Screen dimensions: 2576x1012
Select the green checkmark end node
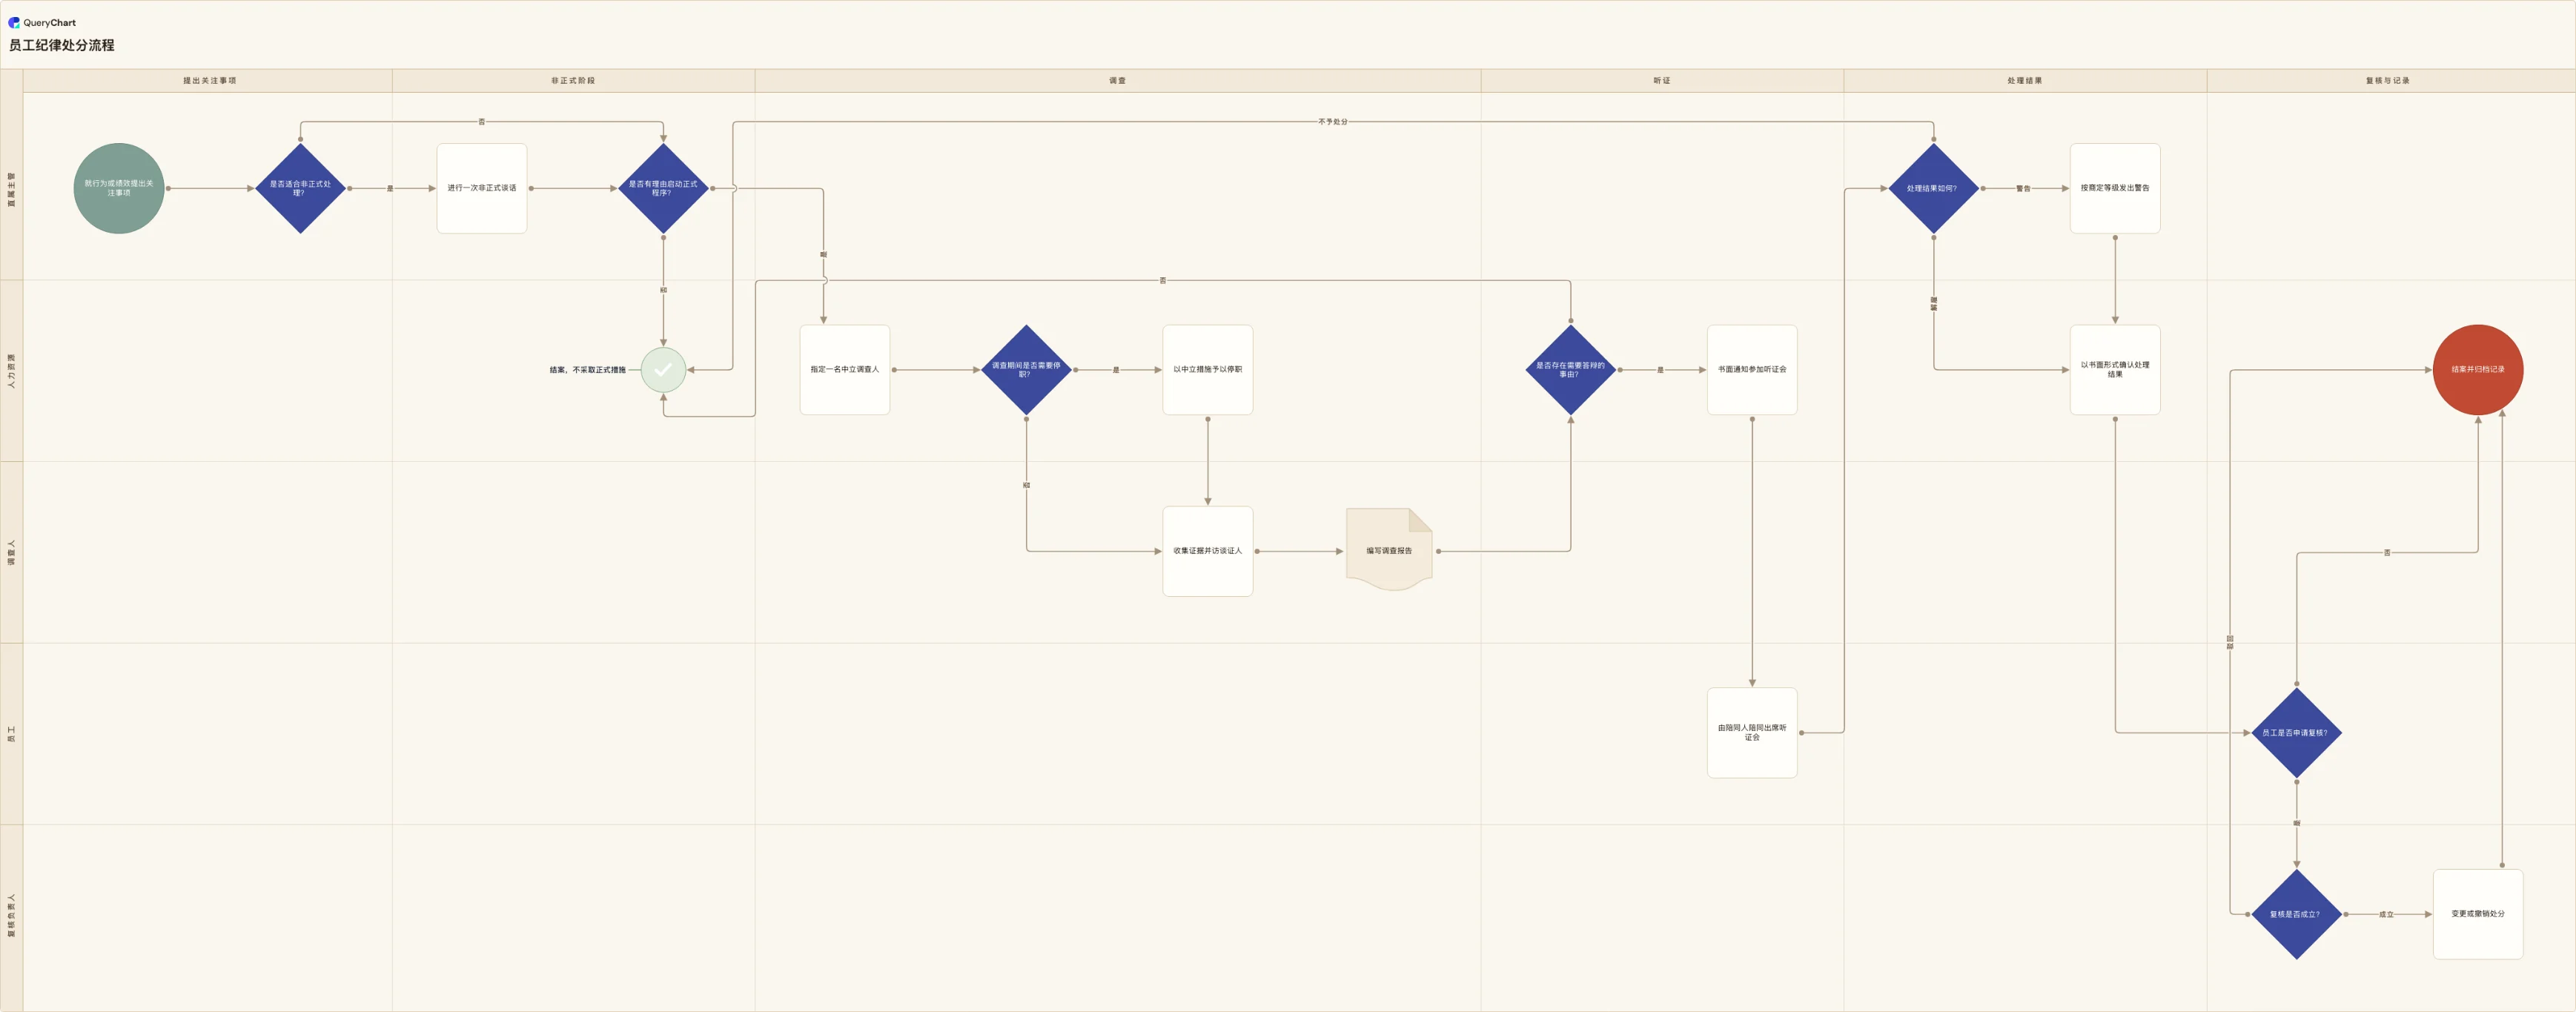pos(663,370)
